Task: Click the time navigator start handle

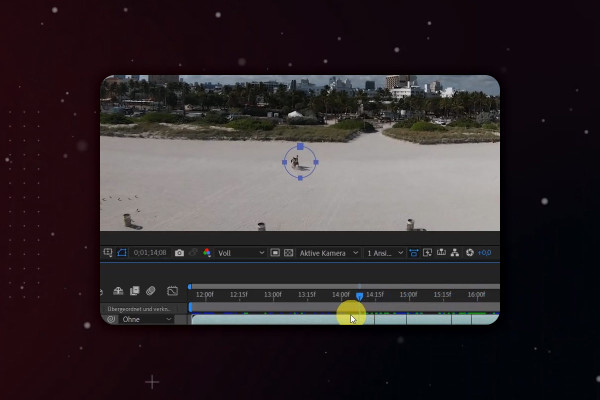Action: coord(190,287)
